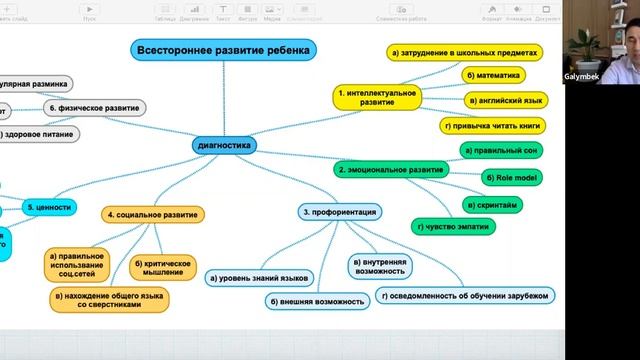The width and height of the screenshot is (640, 360).
Task: Select the title node 'Всестороннее развитие ребенка'
Action: pyautogui.click(x=223, y=50)
